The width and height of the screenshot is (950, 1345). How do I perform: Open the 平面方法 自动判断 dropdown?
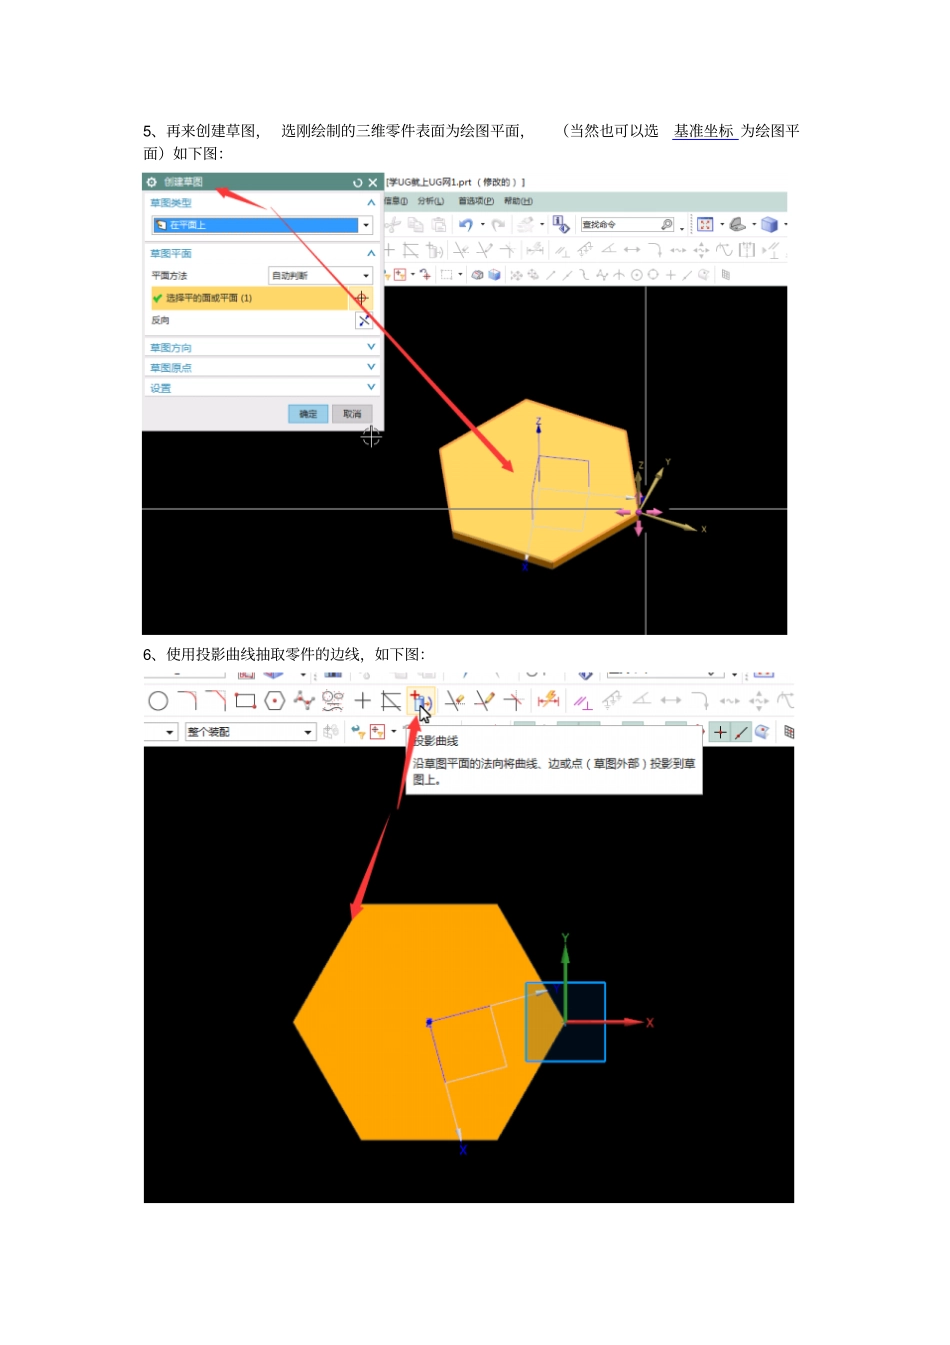click(320, 275)
